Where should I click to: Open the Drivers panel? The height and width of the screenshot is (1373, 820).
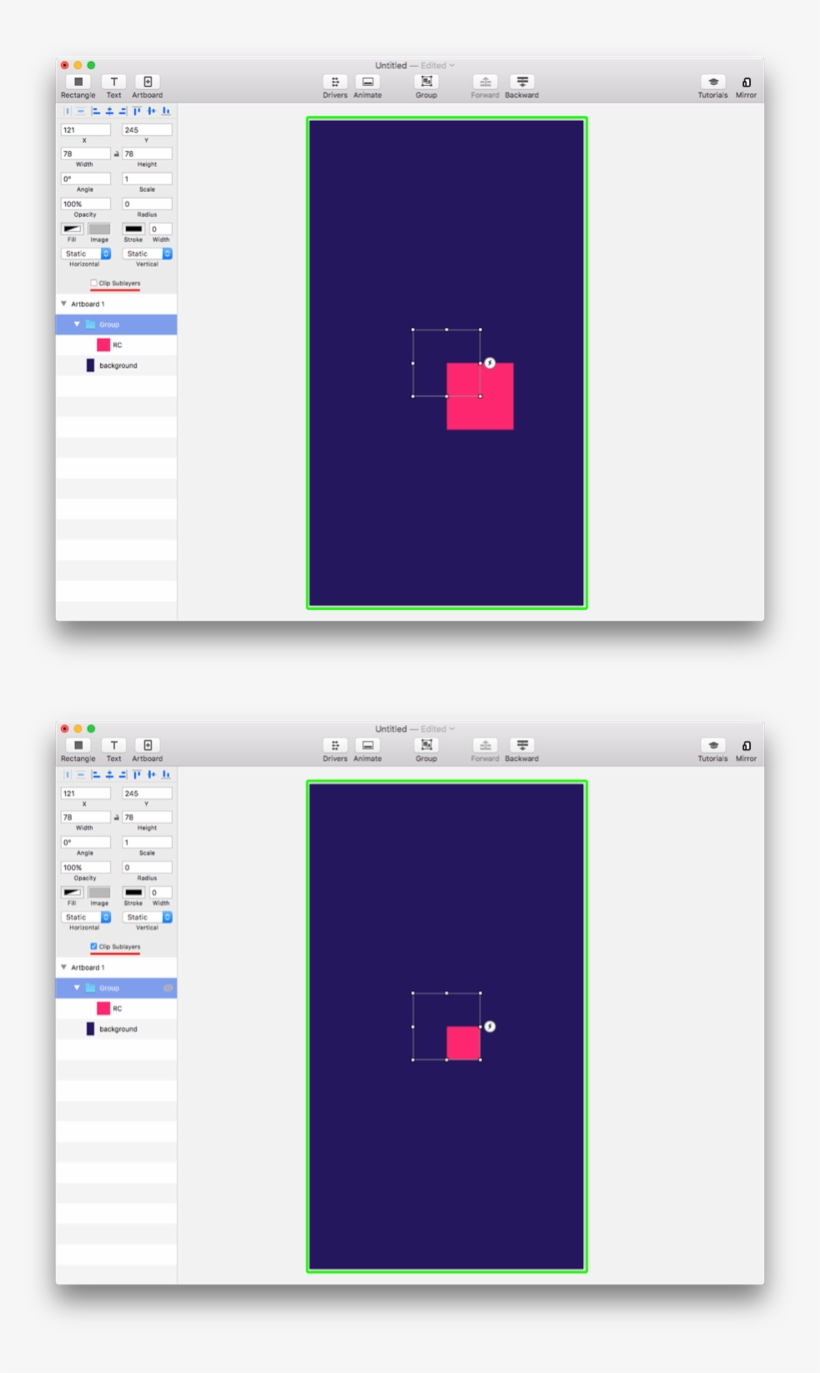[334, 83]
